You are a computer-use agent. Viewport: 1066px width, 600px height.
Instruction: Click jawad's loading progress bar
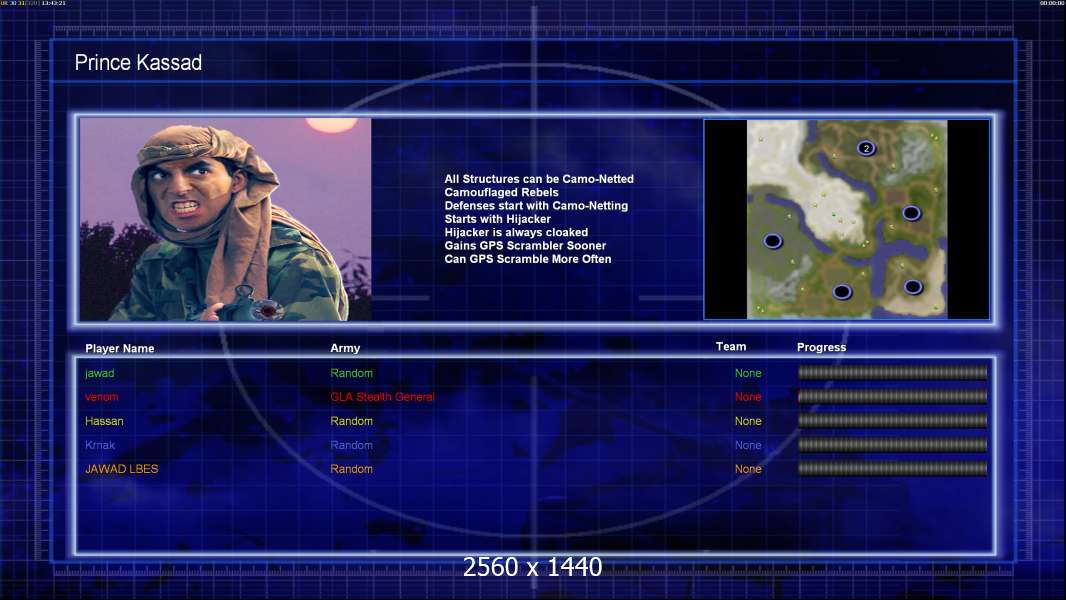[893, 372]
